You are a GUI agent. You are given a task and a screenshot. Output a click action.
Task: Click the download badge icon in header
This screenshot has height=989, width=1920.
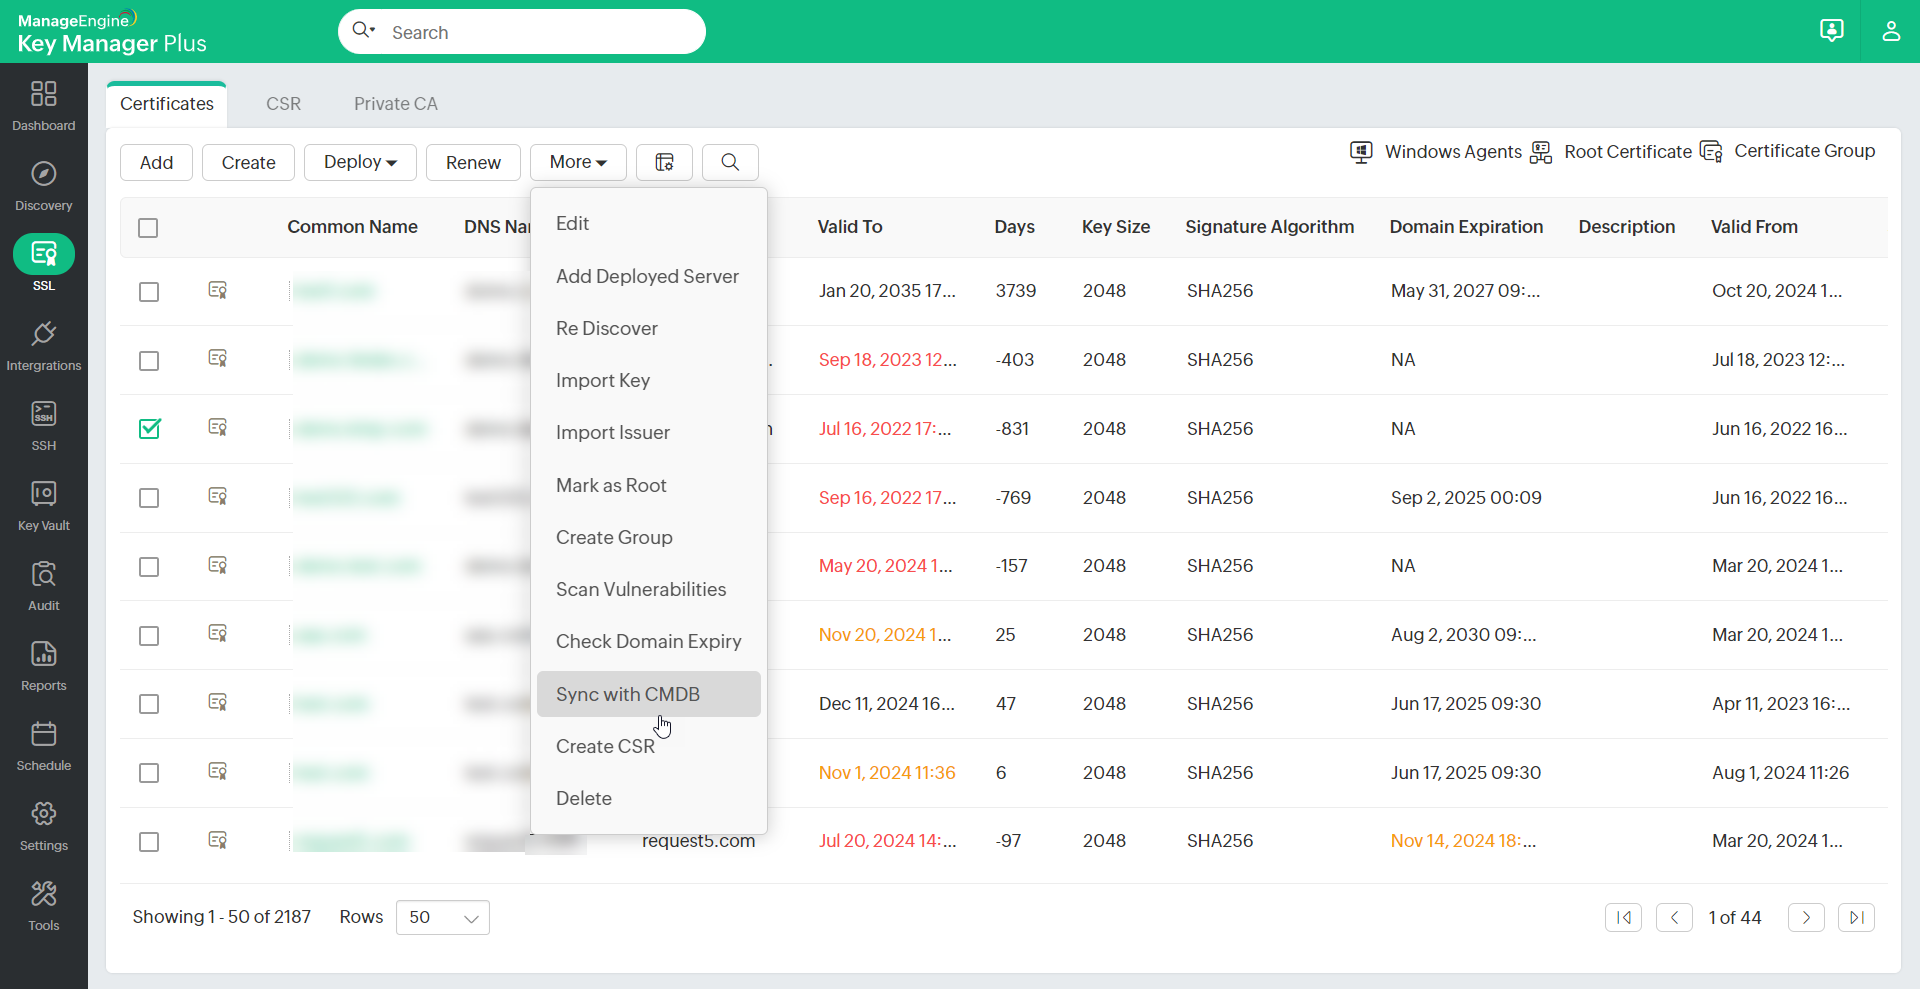tap(1832, 31)
